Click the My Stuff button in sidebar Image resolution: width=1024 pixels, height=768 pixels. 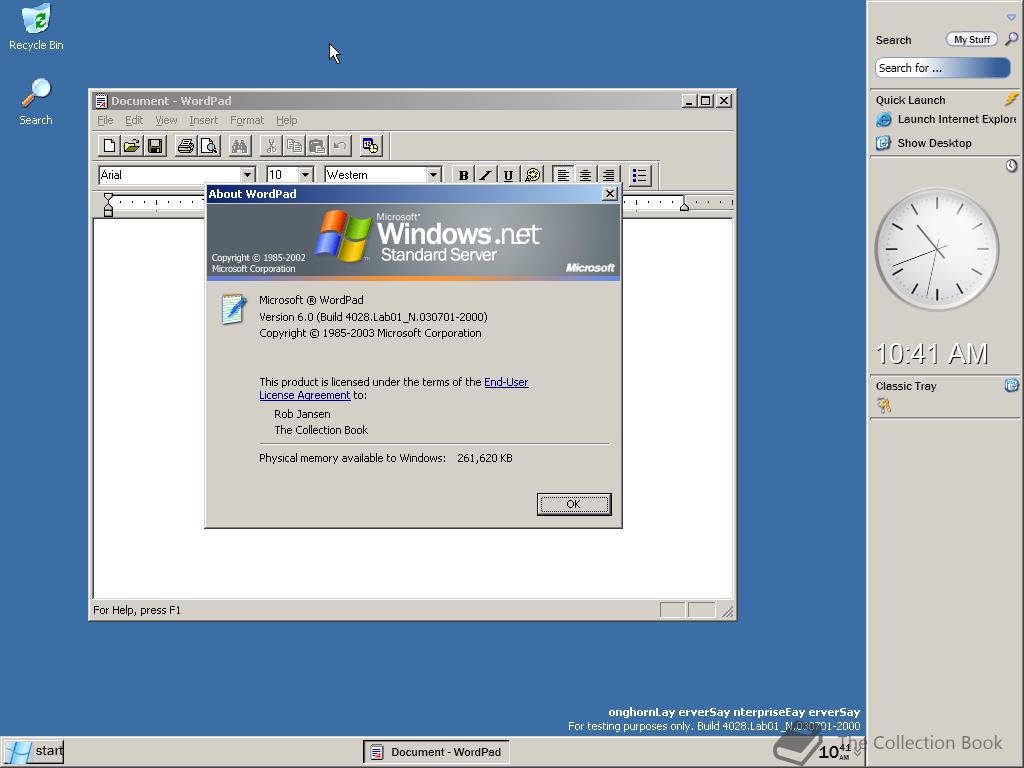coord(972,40)
